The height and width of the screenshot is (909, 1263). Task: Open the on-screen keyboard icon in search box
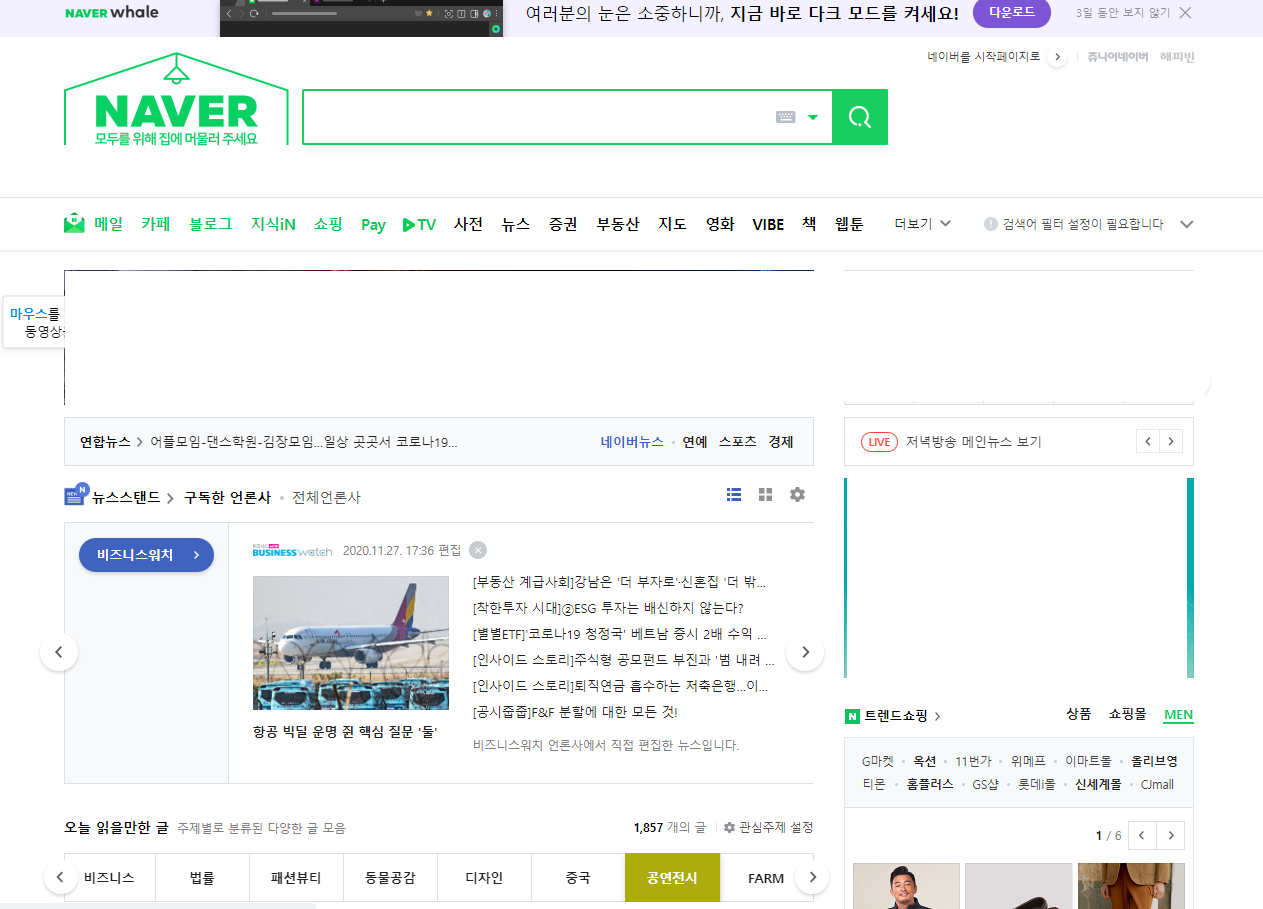786,117
